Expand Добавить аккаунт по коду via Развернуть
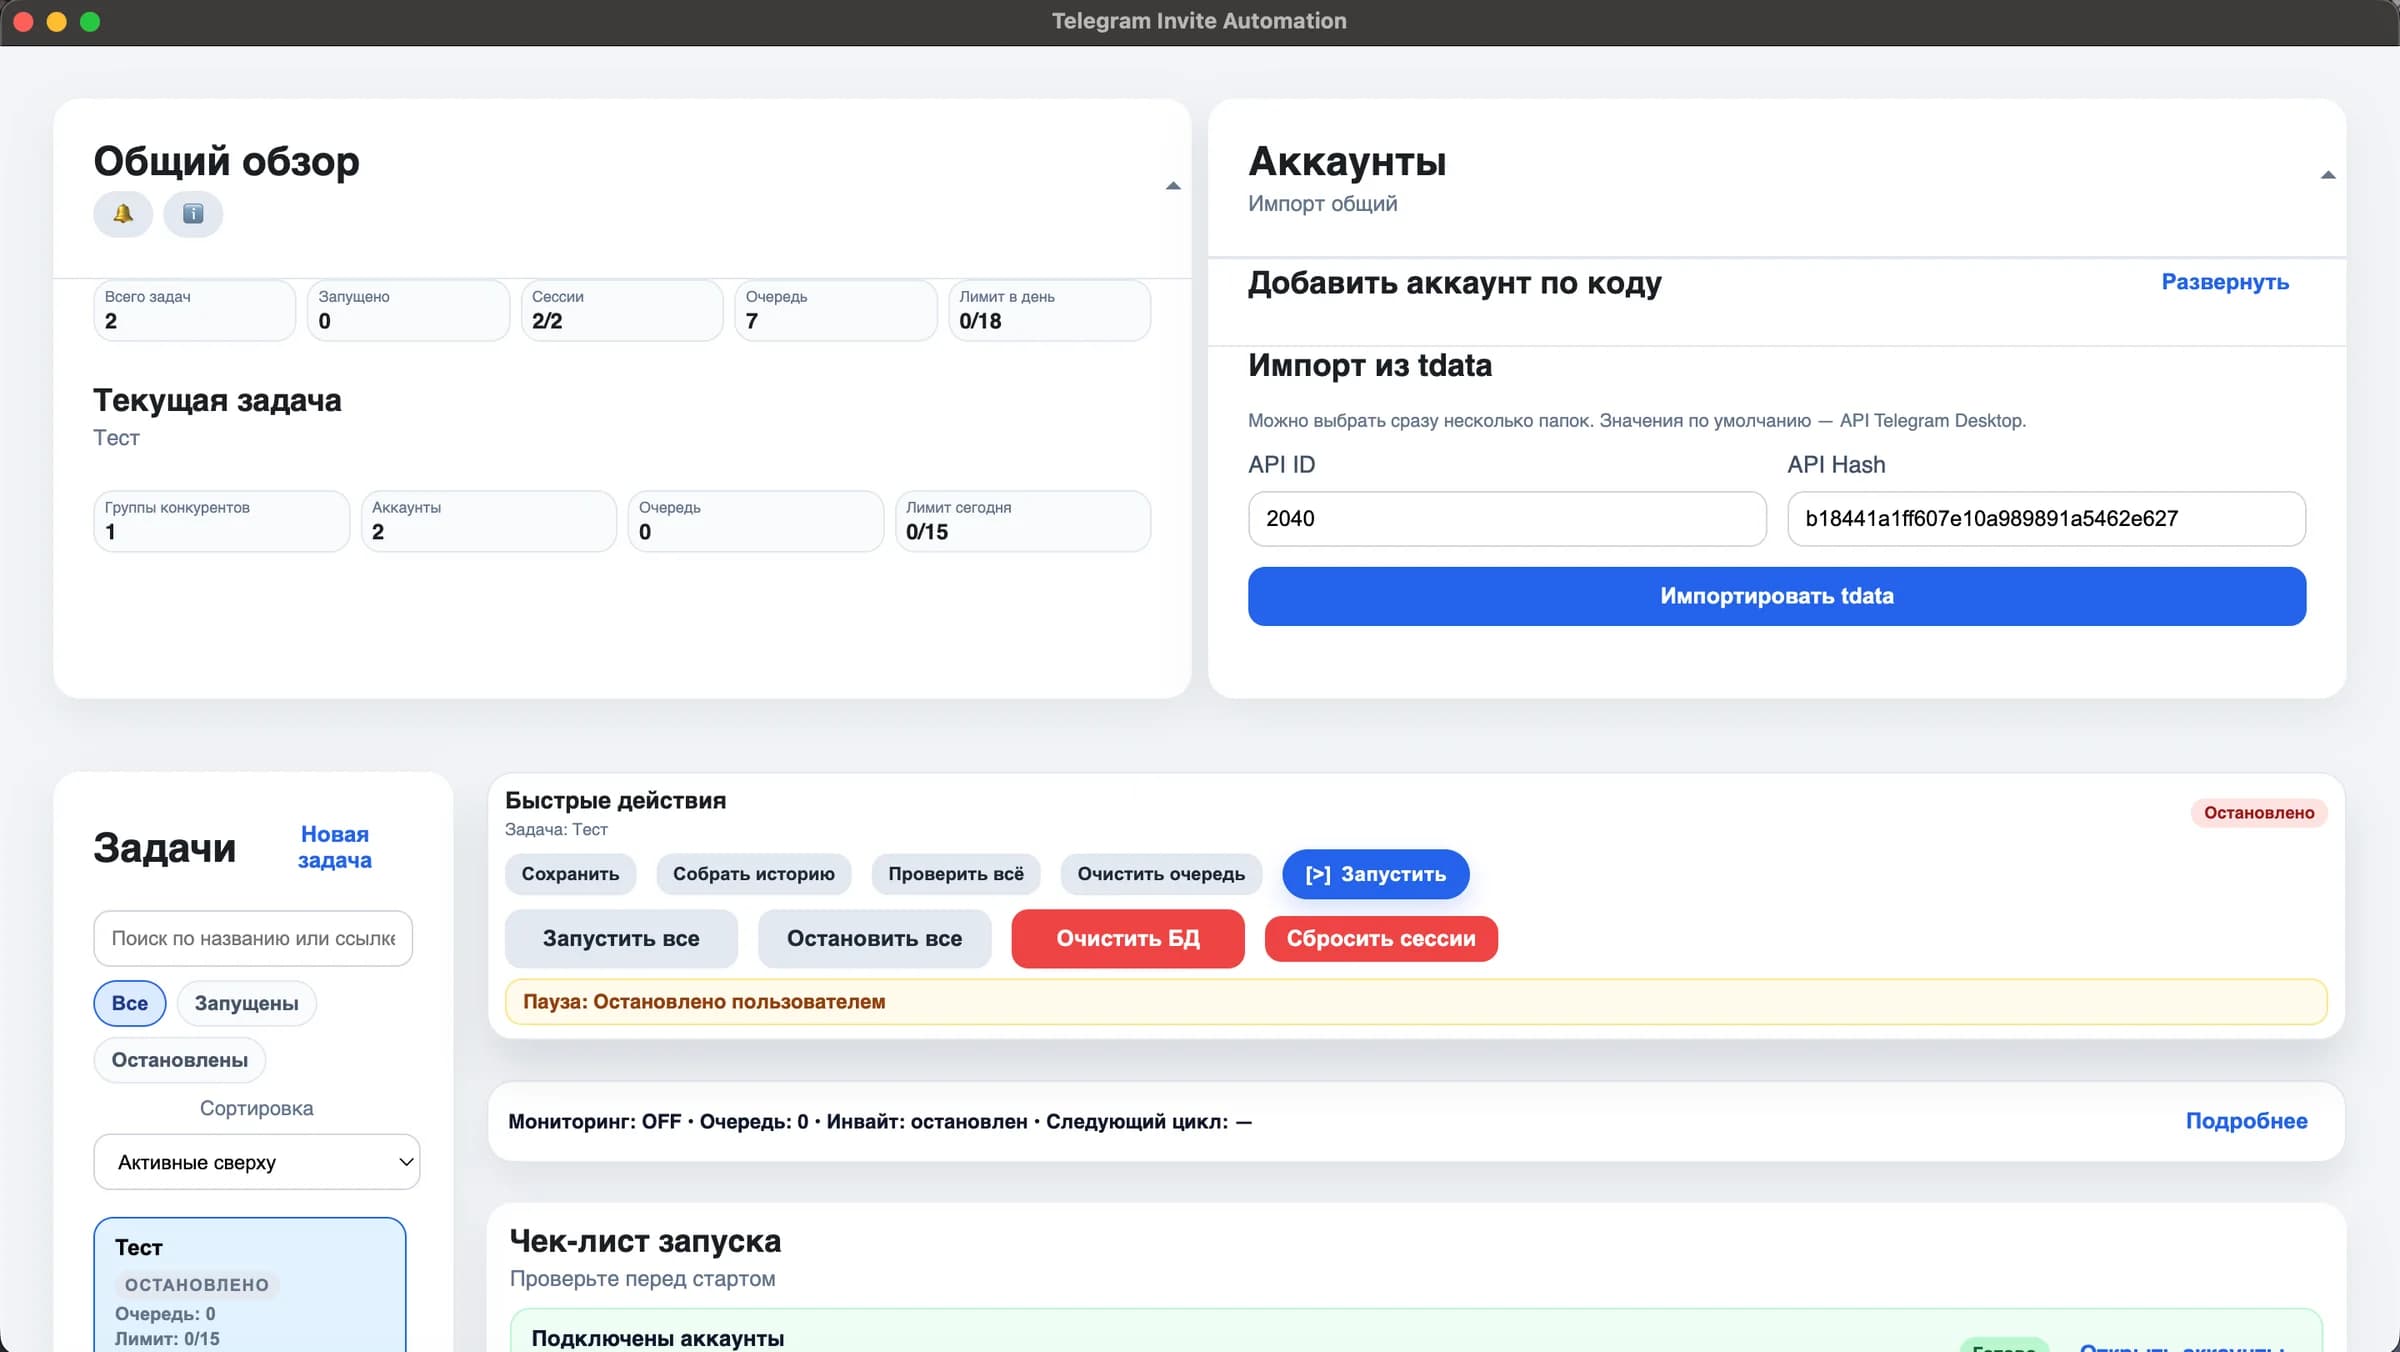The image size is (2400, 1352). (x=2225, y=282)
